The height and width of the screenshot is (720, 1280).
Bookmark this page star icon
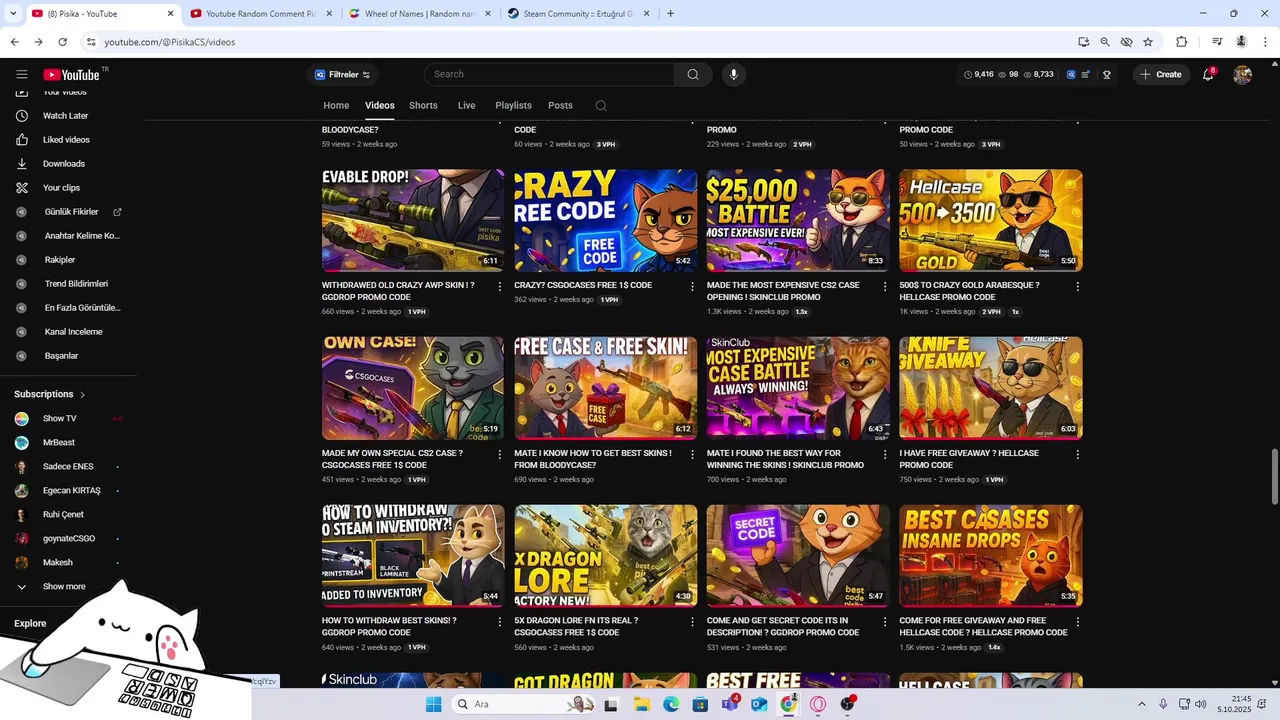[x=1148, y=42]
